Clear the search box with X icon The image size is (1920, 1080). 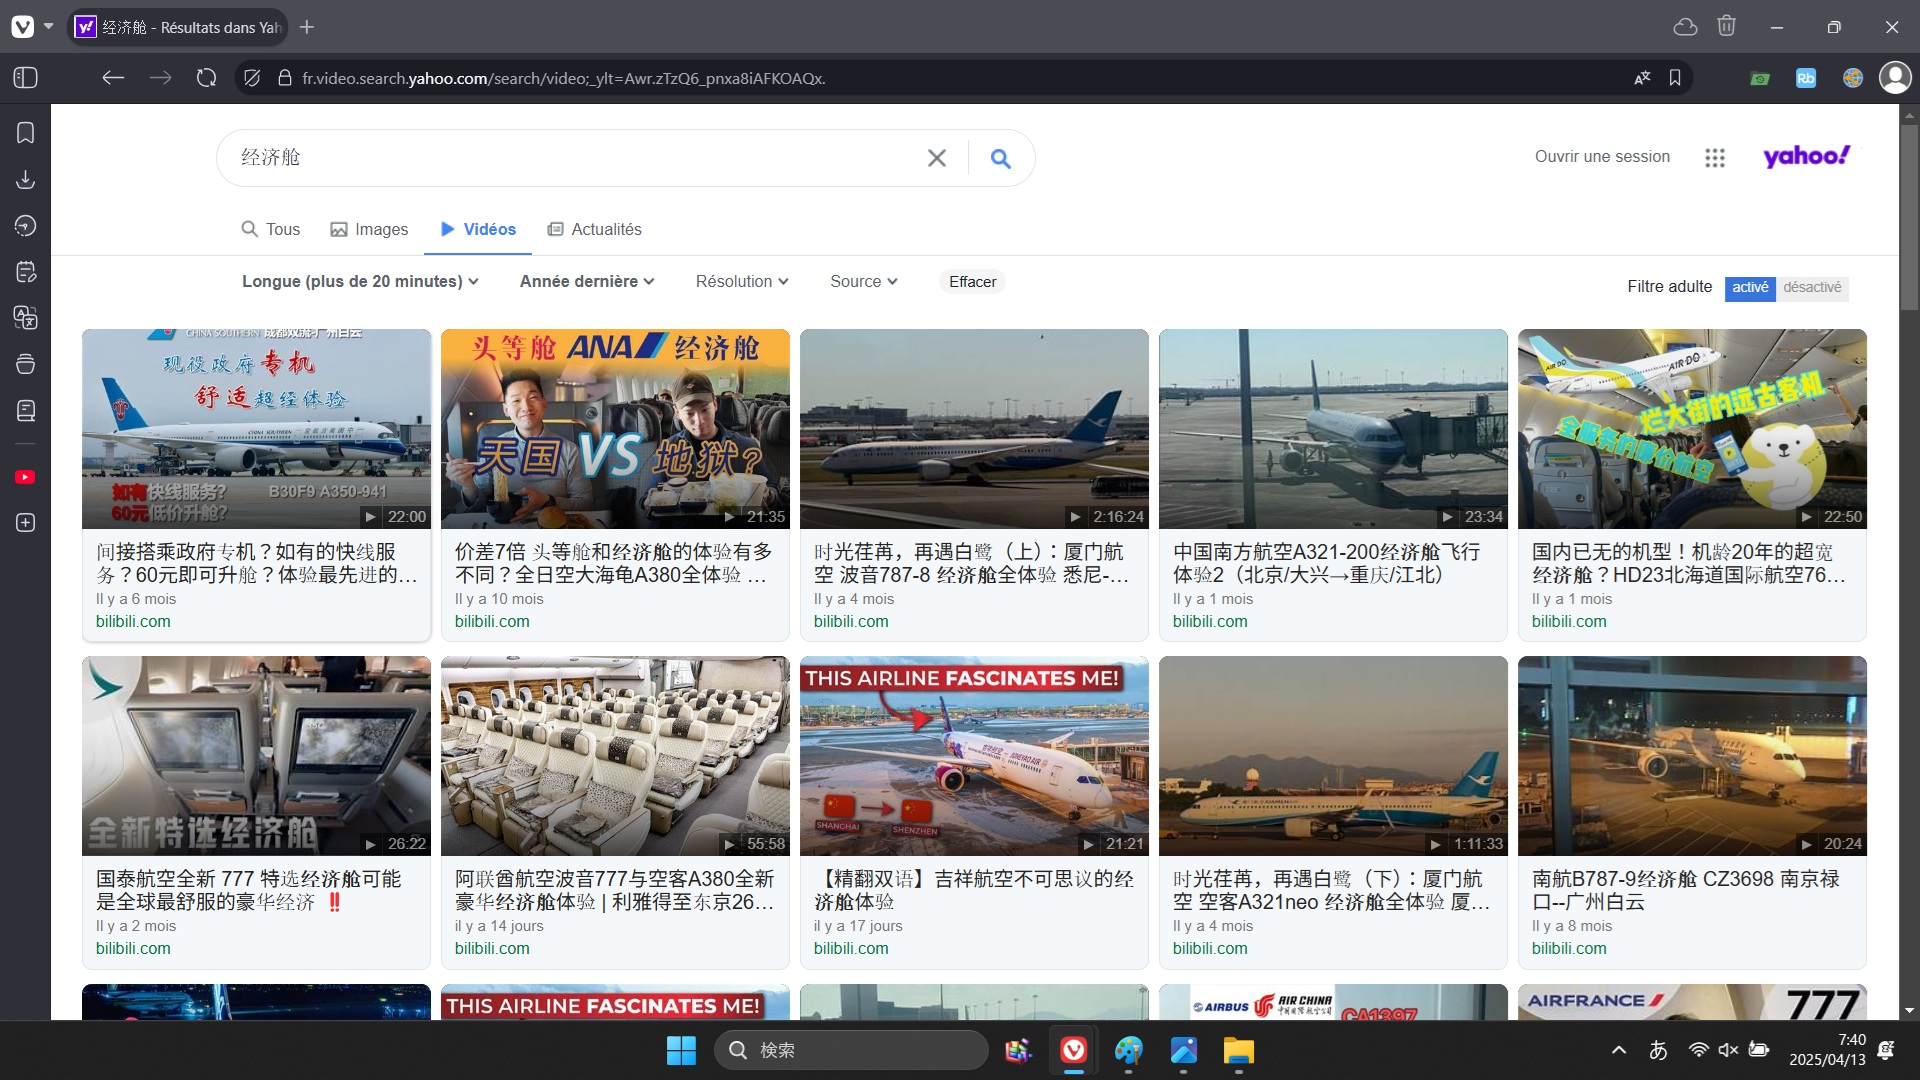pyautogui.click(x=936, y=158)
